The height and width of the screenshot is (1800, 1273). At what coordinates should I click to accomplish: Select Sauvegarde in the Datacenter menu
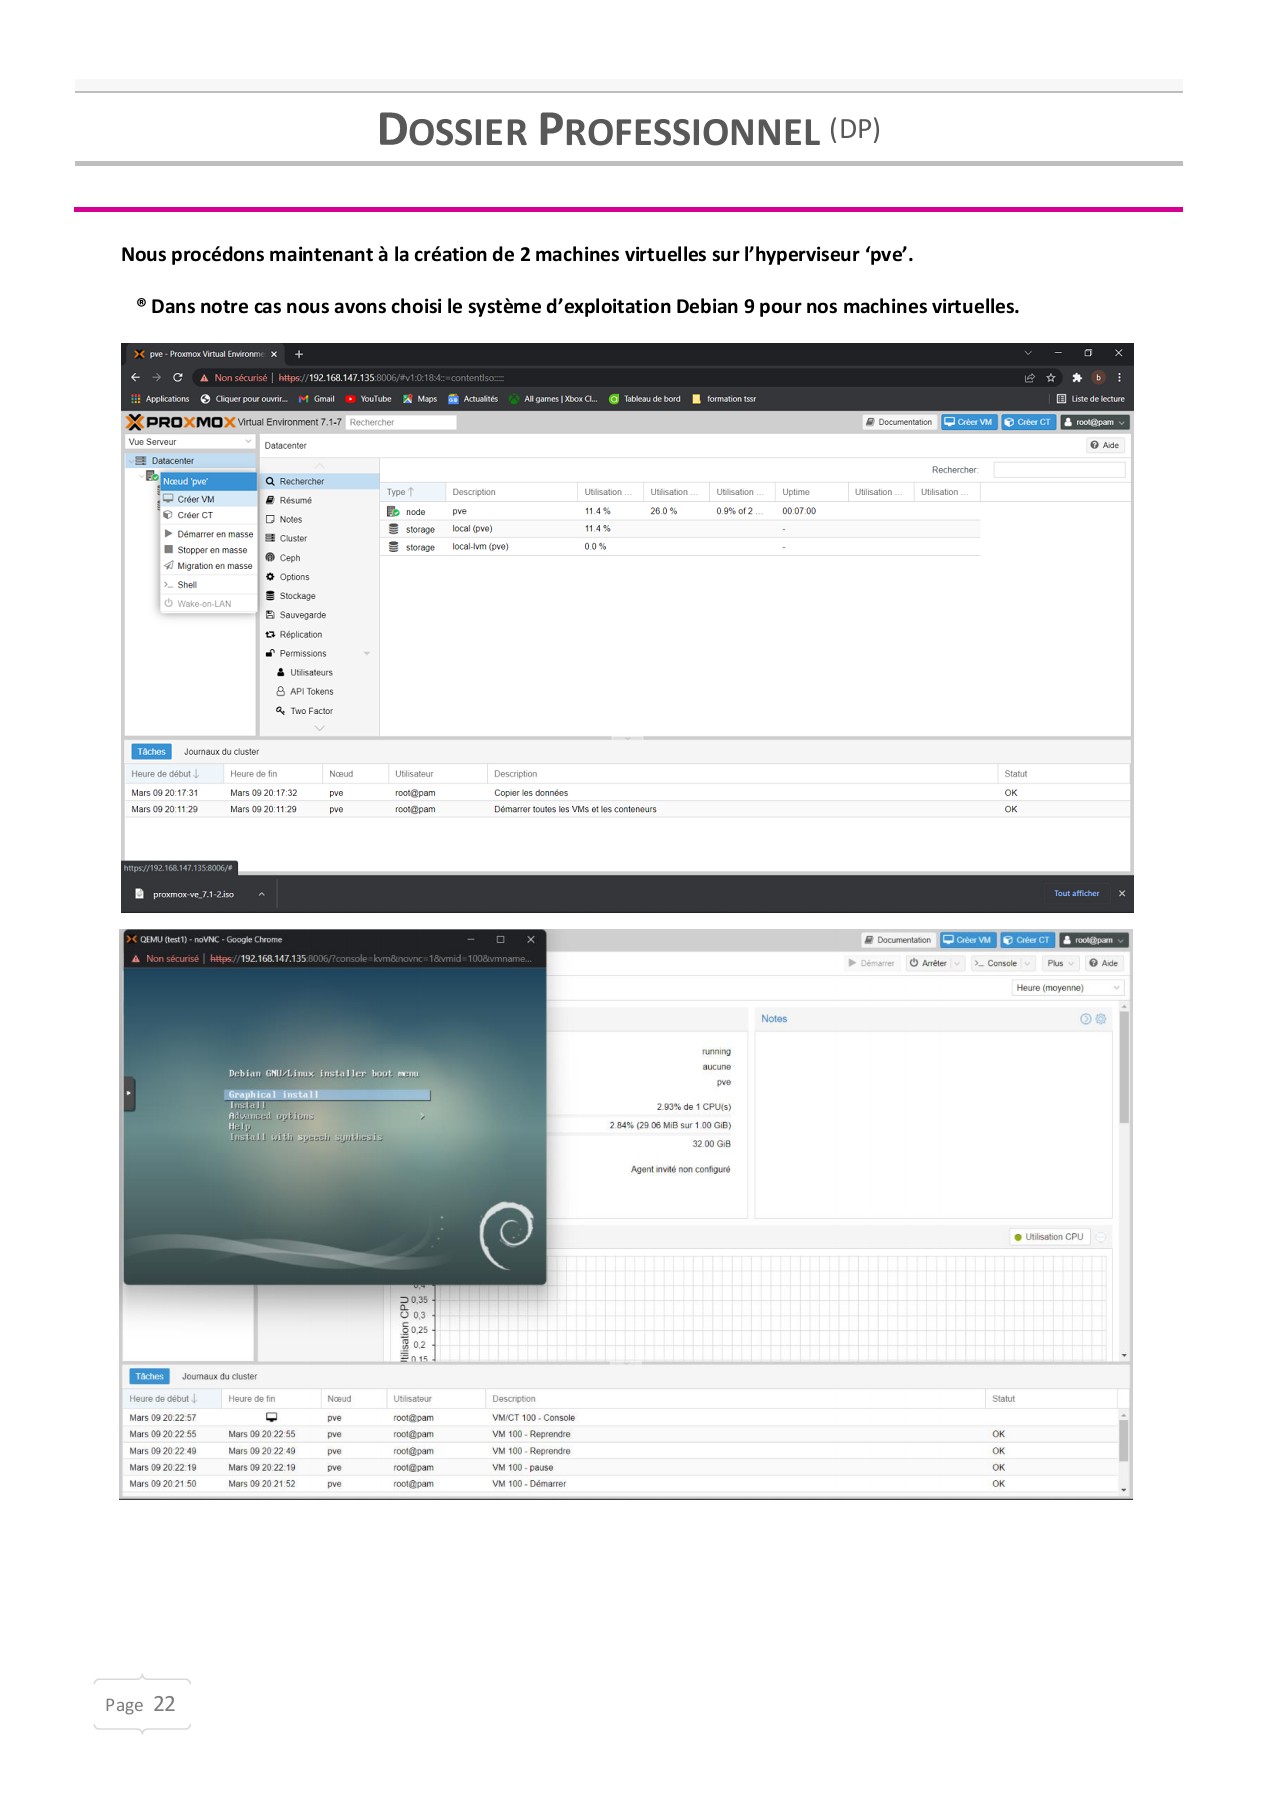click(302, 615)
